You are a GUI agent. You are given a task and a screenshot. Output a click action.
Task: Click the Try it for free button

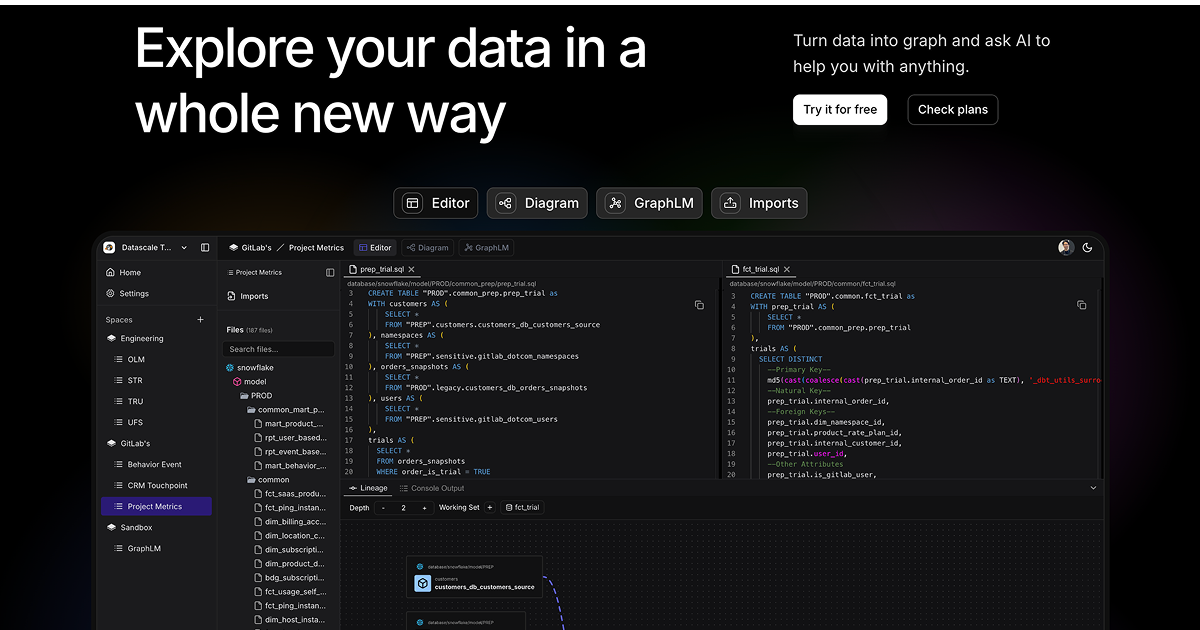(x=840, y=110)
